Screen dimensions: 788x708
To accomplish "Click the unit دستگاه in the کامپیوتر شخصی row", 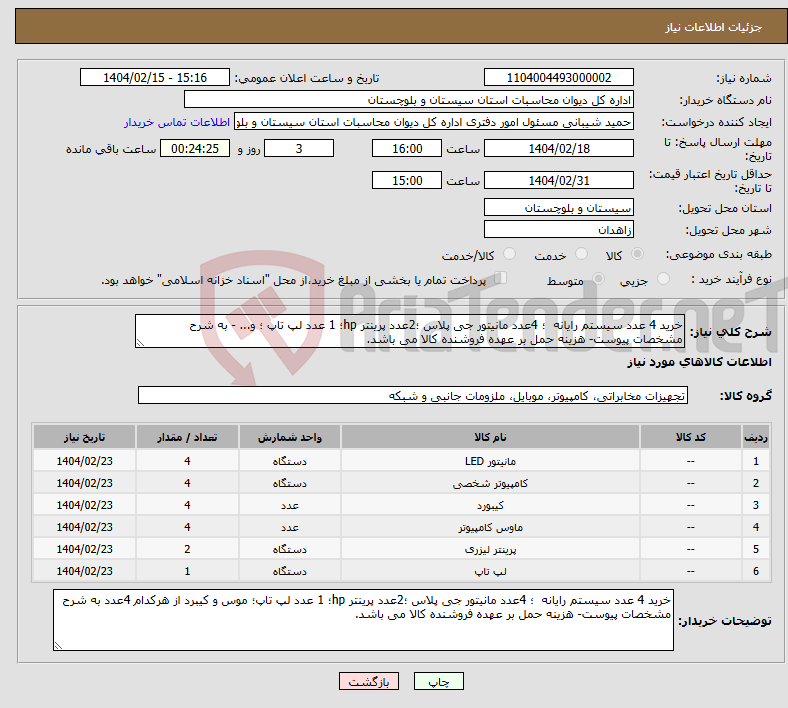I will 290,483.
